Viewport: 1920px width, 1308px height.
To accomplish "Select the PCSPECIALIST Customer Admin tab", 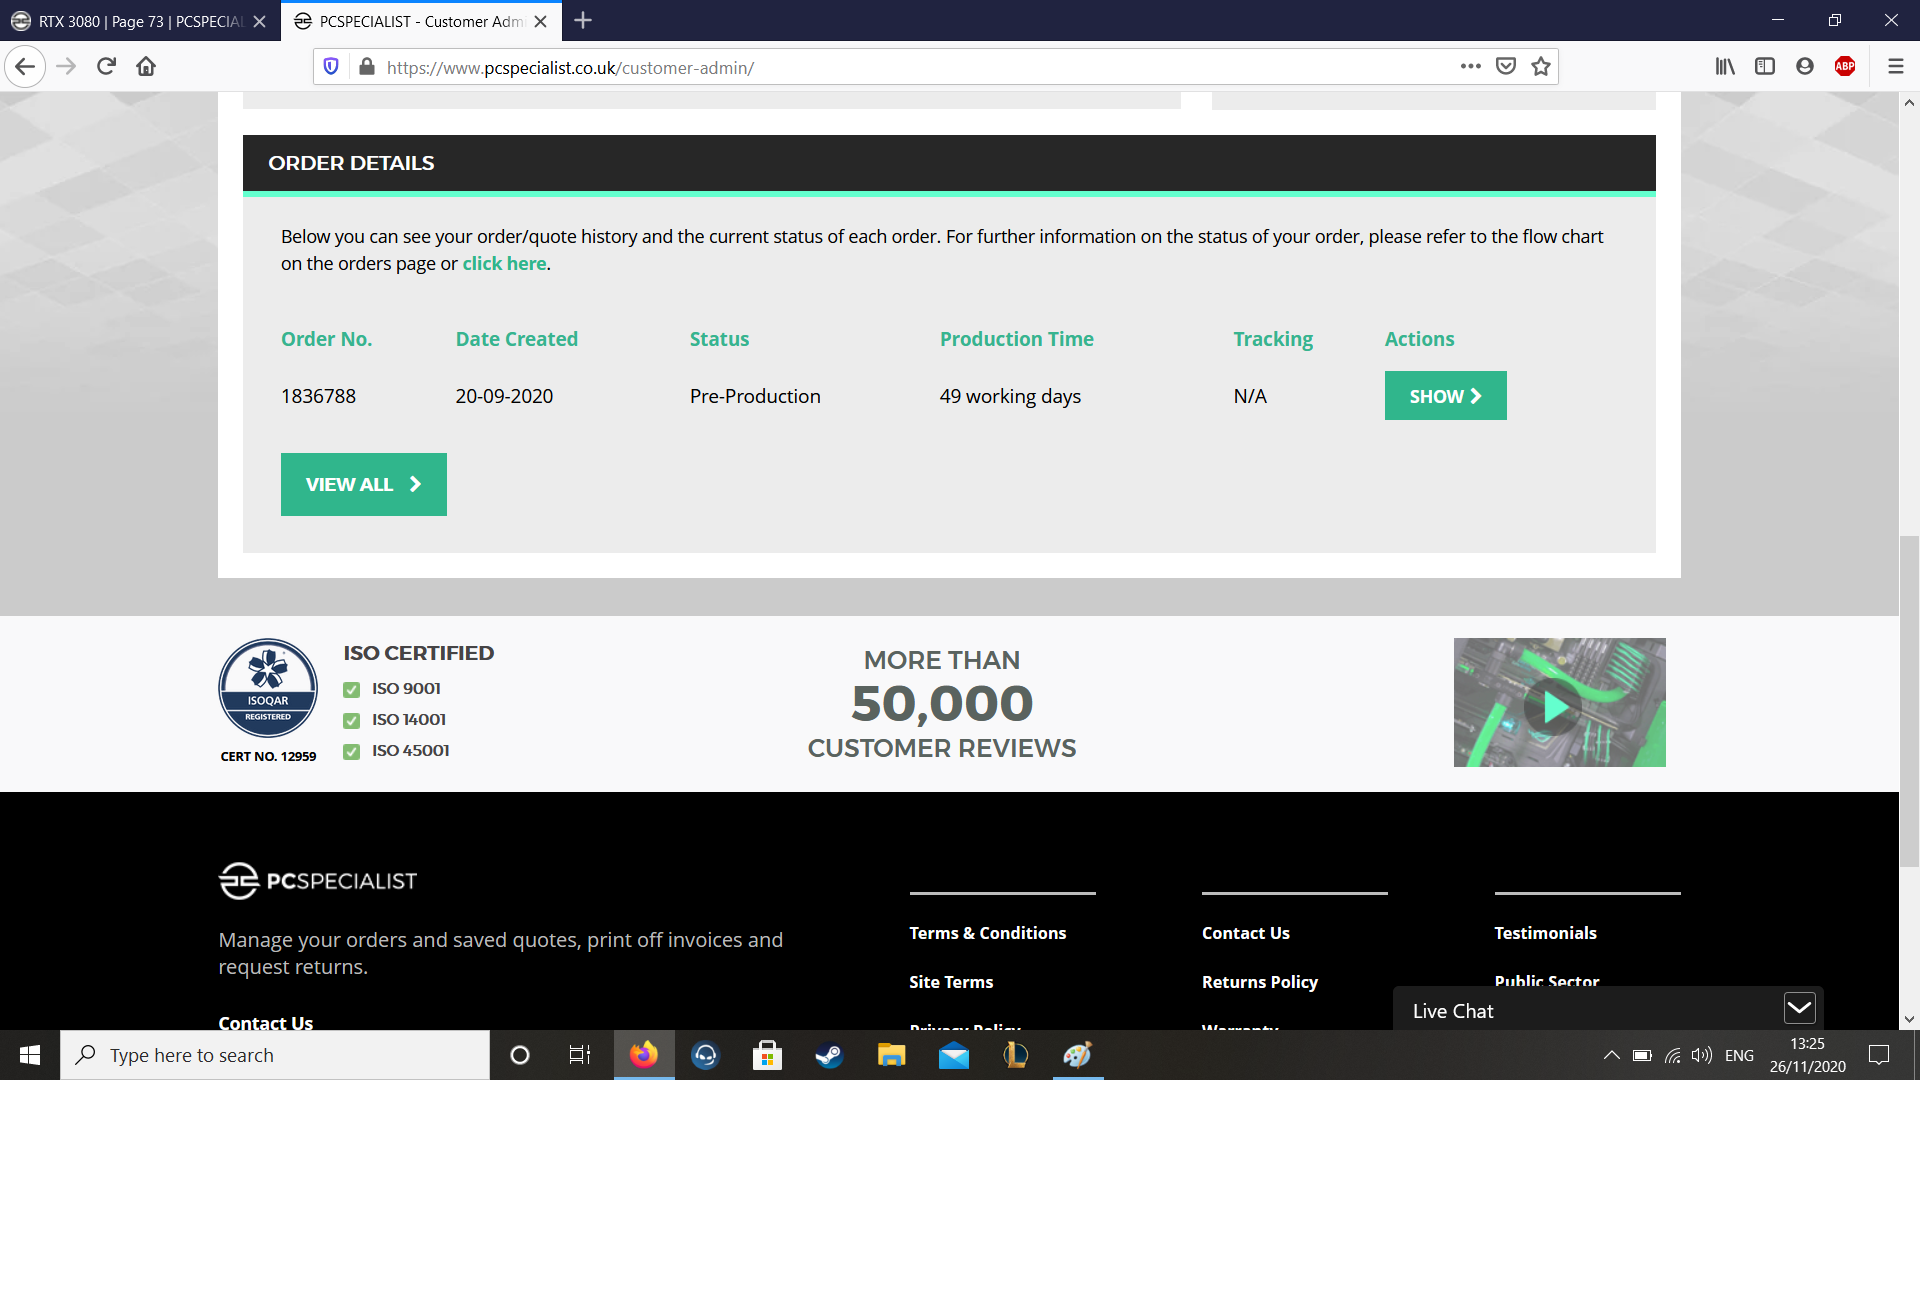I will pyautogui.click(x=420, y=21).
